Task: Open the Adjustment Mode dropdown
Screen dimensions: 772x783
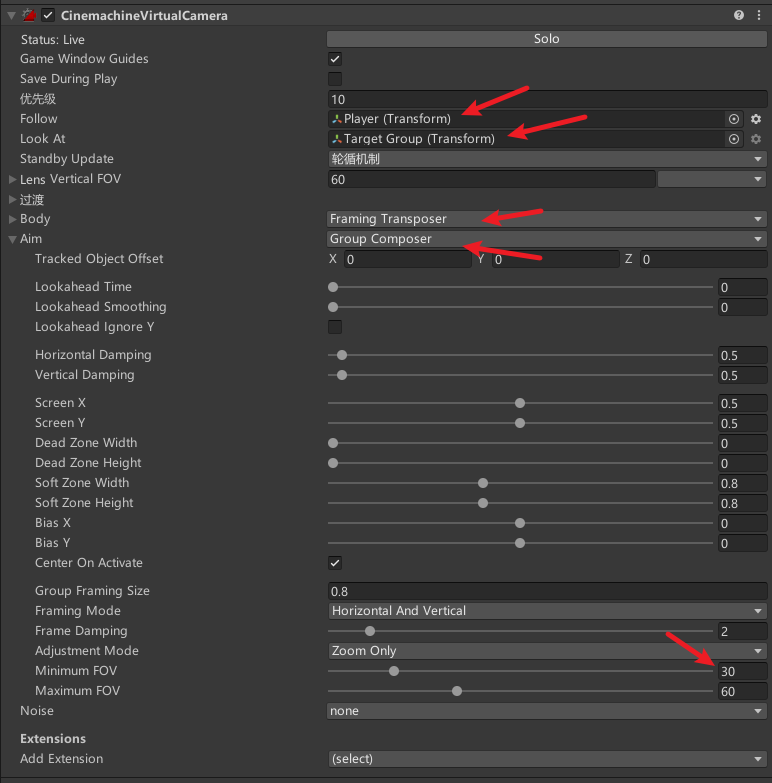Action: click(547, 651)
